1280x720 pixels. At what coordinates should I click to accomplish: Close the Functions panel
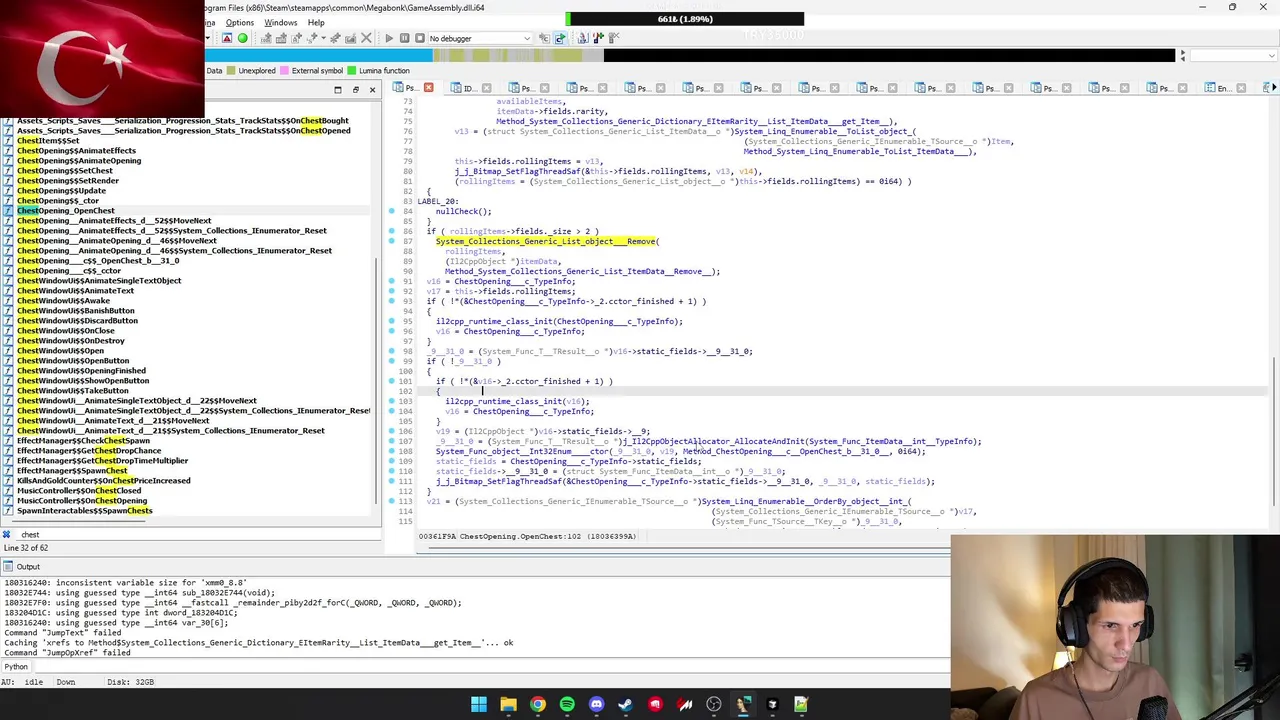(372, 90)
